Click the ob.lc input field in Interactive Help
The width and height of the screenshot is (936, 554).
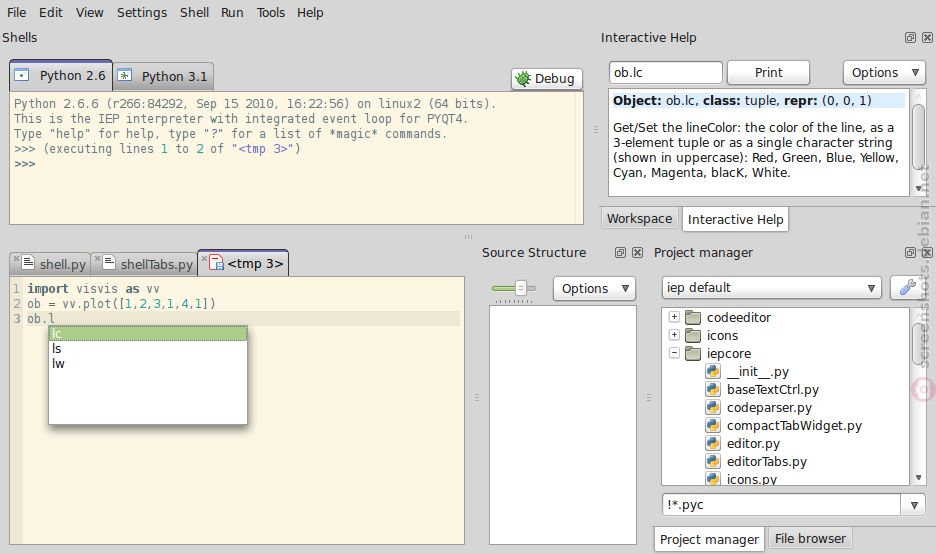pos(666,72)
